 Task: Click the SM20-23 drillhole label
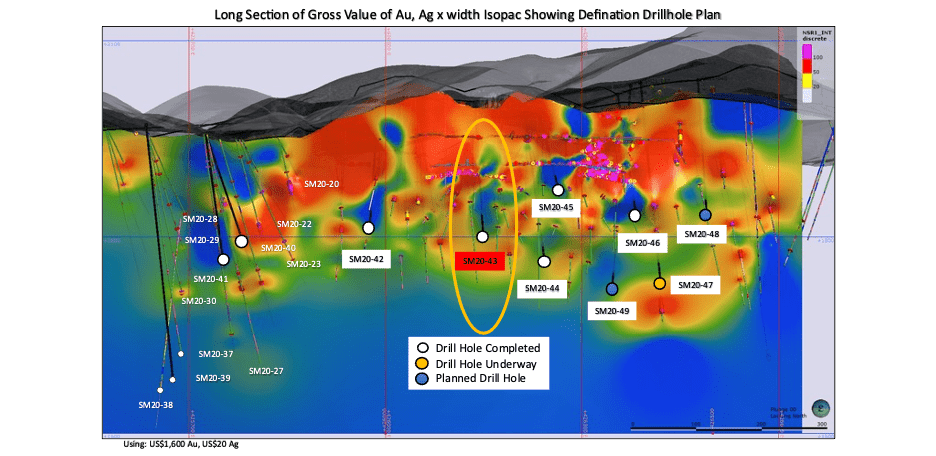(x=303, y=264)
